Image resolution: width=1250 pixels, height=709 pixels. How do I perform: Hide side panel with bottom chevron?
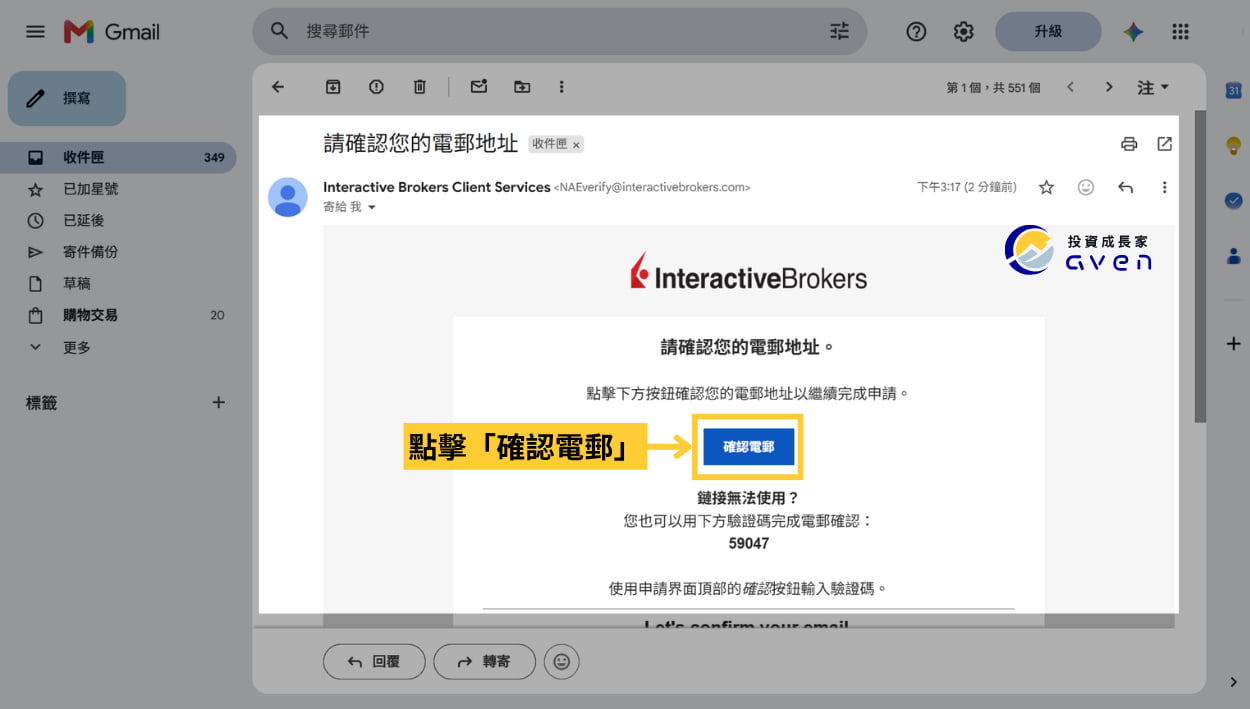[1233, 682]
